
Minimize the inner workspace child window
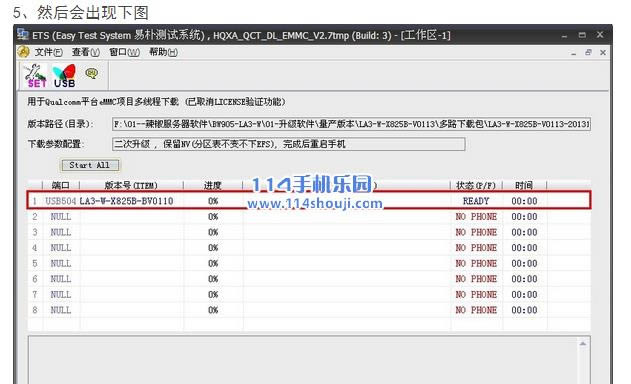pos(573,53)
